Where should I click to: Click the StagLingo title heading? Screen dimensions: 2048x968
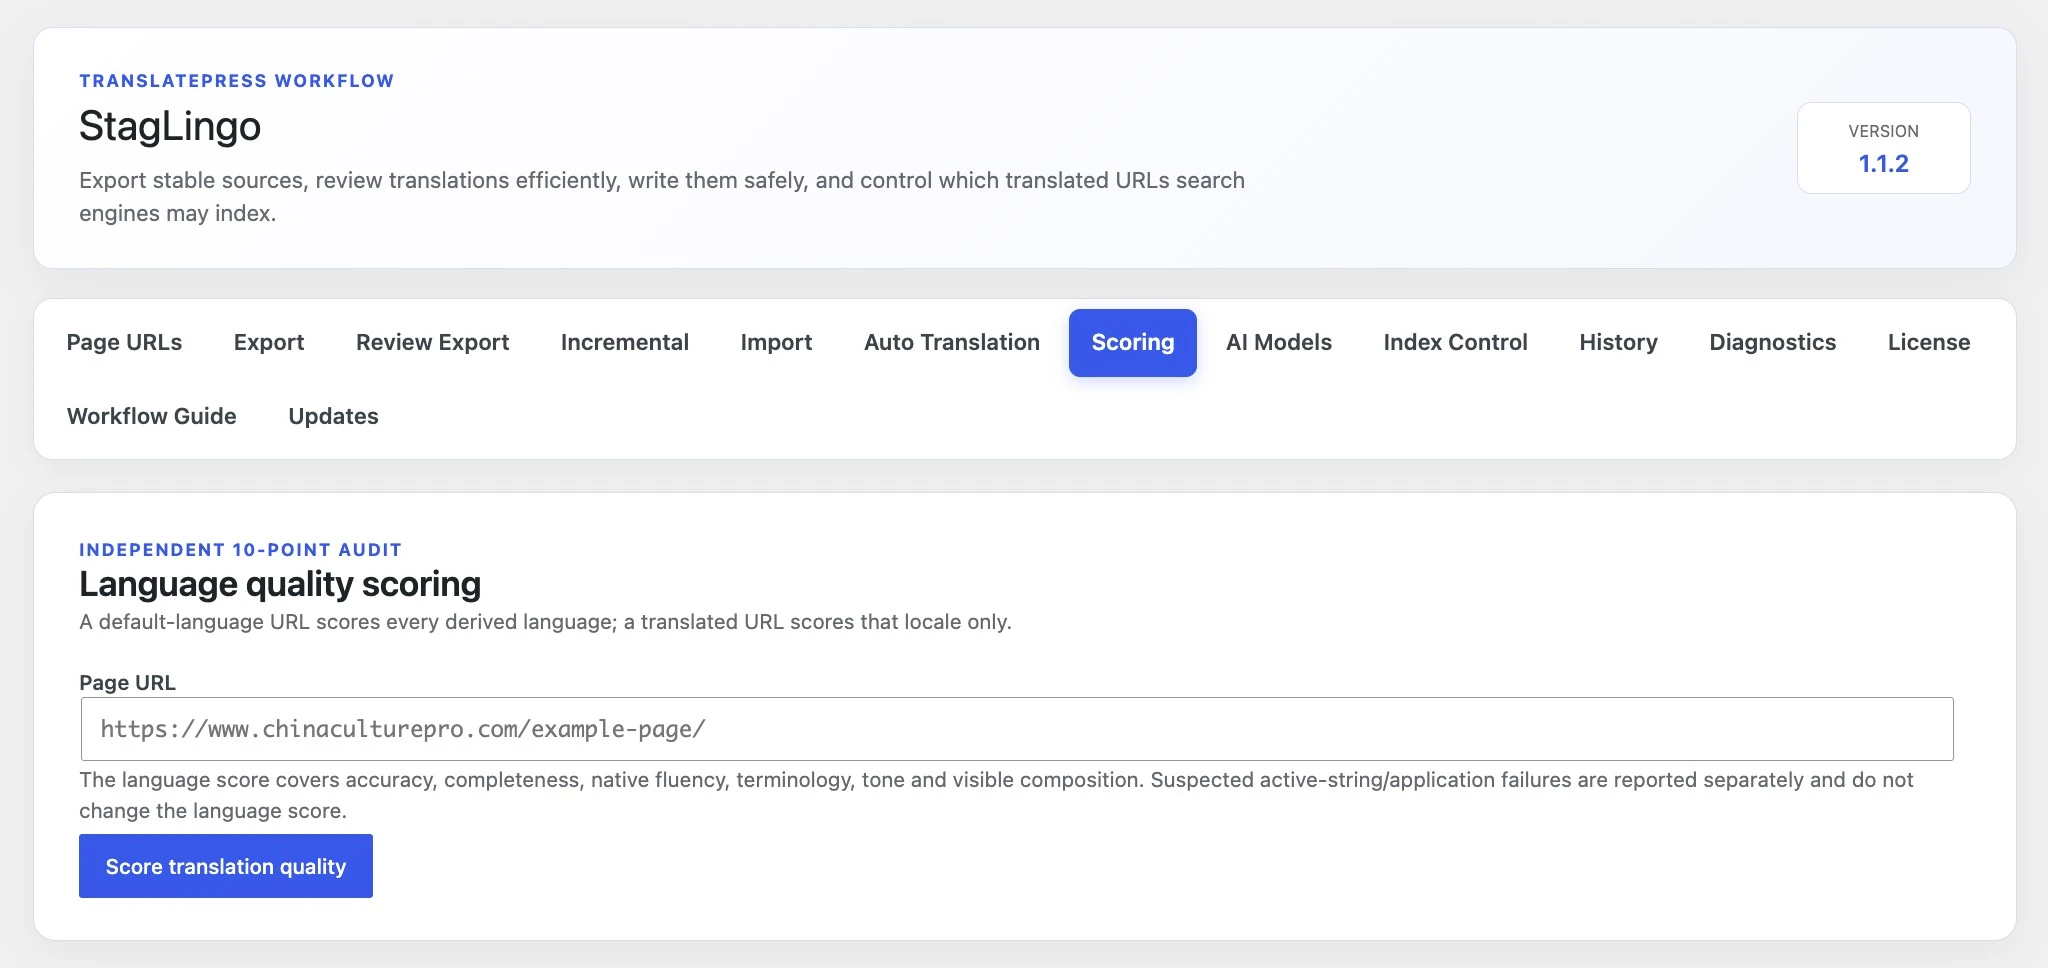pyautogui.click(x=170, y=127)
